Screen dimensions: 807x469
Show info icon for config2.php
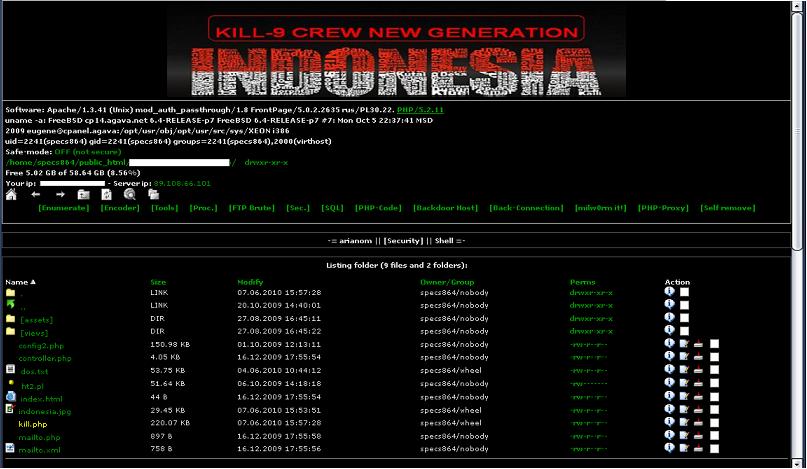click(669, 343)
